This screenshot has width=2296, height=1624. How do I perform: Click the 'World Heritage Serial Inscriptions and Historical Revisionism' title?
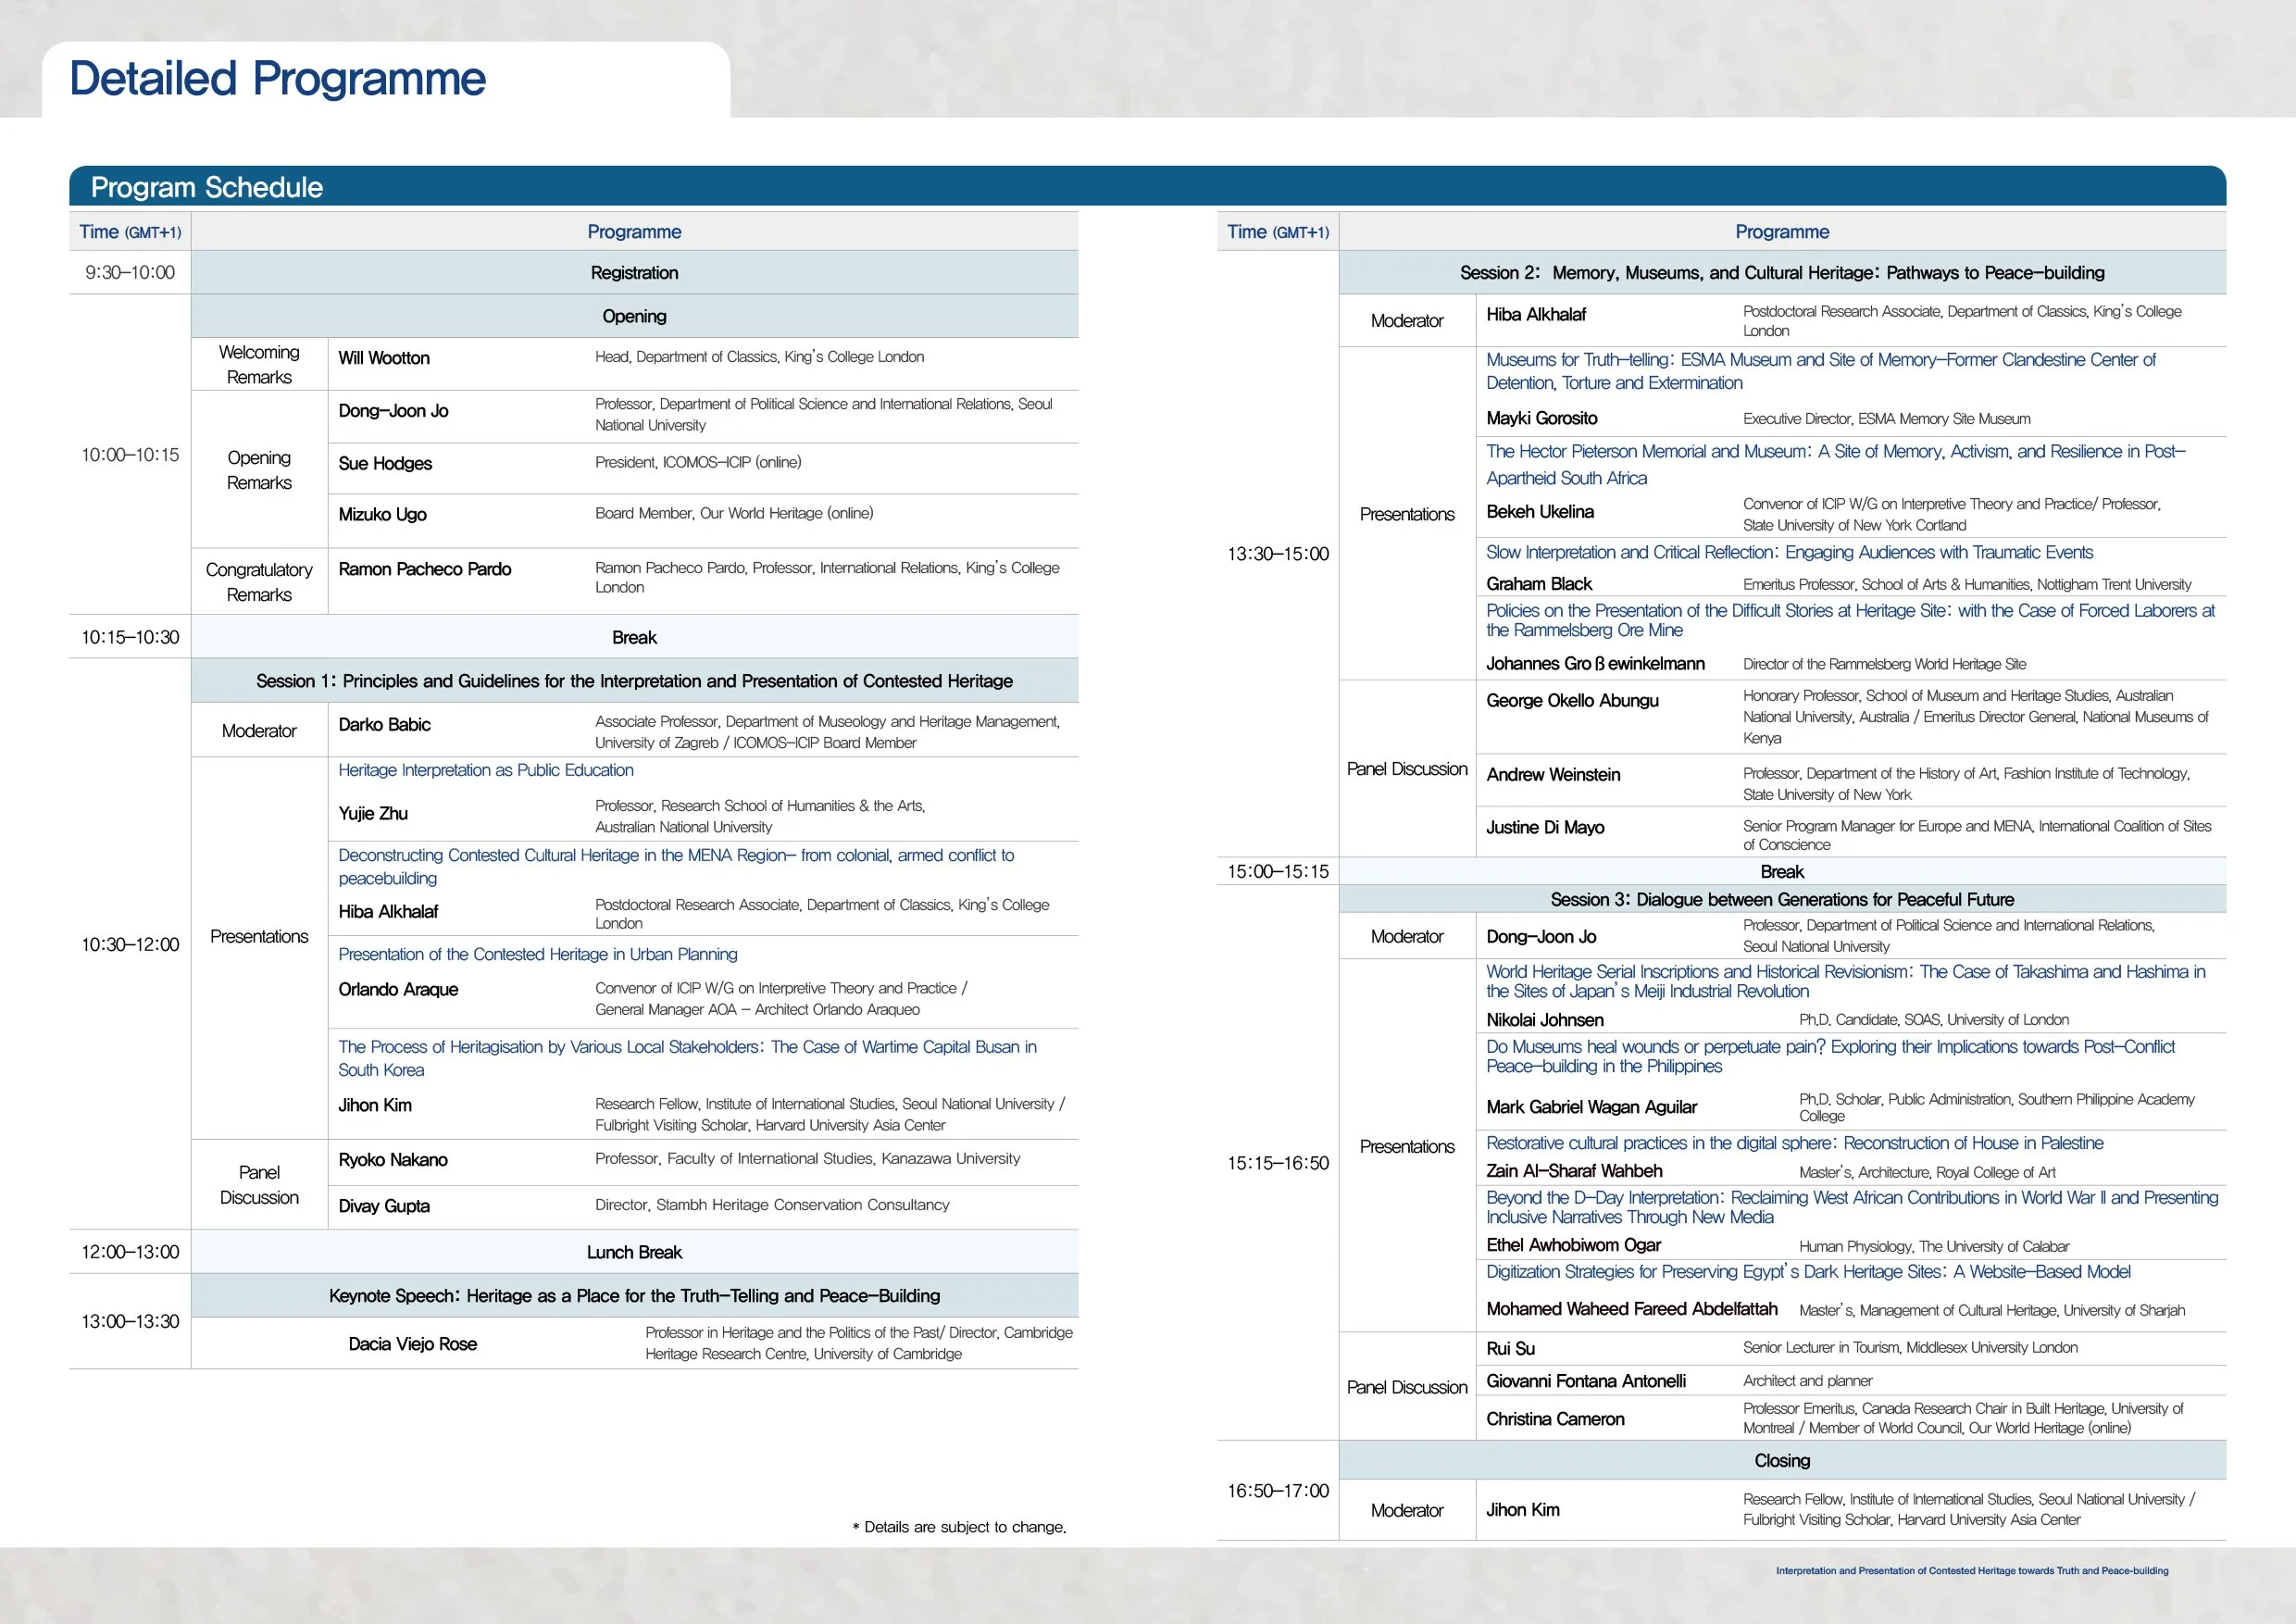pos(1845,972)
